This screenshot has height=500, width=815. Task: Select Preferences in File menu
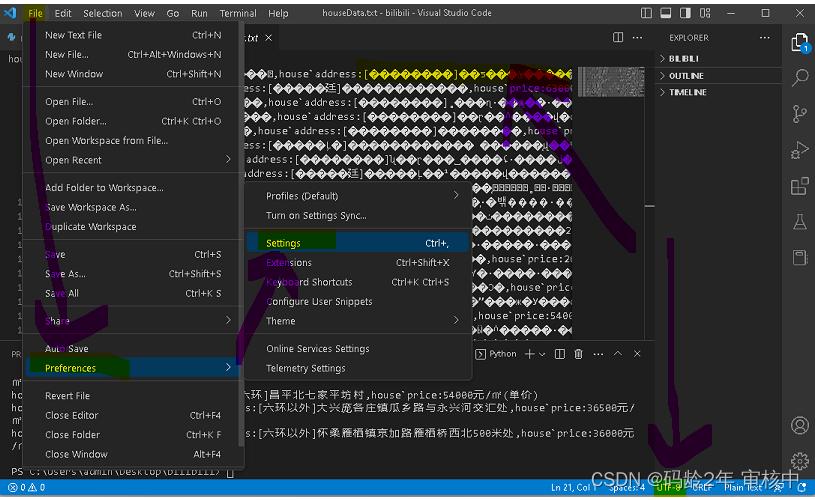[x=132, y=368]
